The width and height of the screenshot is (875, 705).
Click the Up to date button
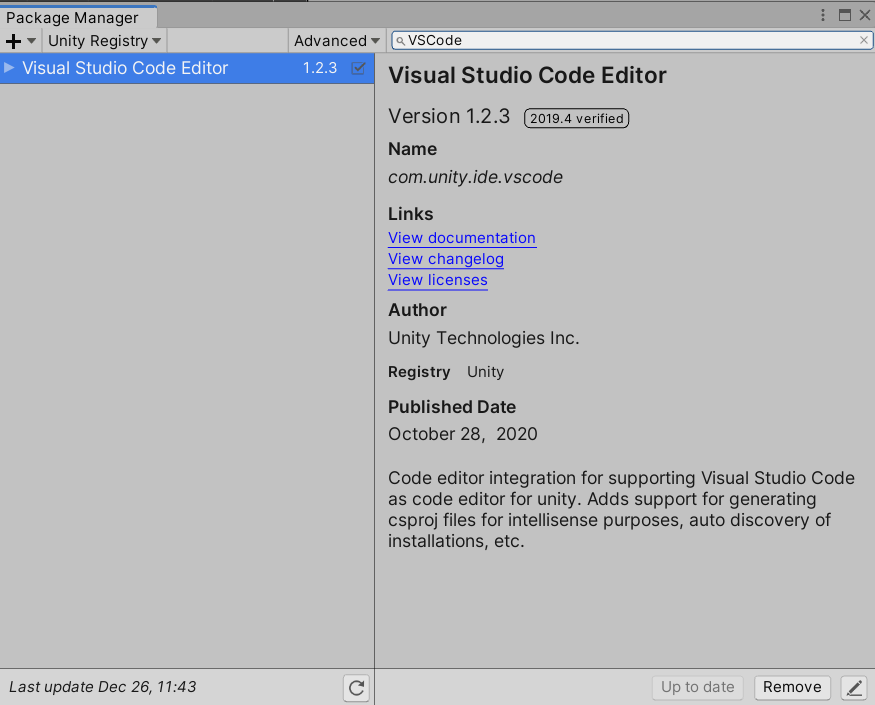[x=698, y=687]
